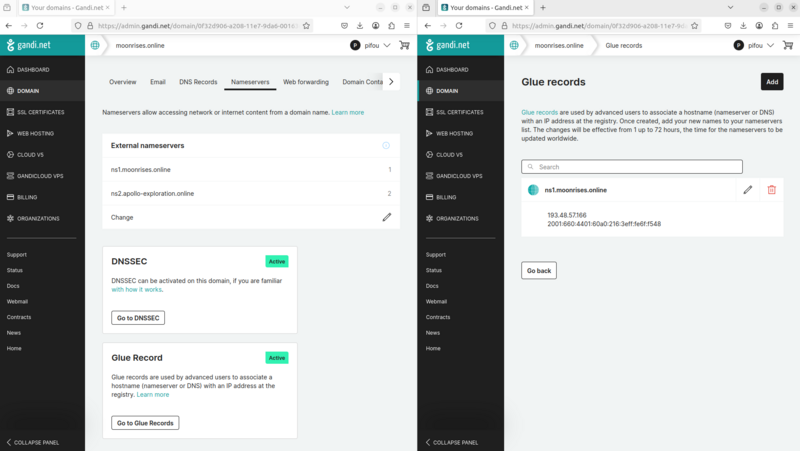The height and width of the screenshot is (451, 800).
Task: Click the Go back button
Action: pos(539,271)
